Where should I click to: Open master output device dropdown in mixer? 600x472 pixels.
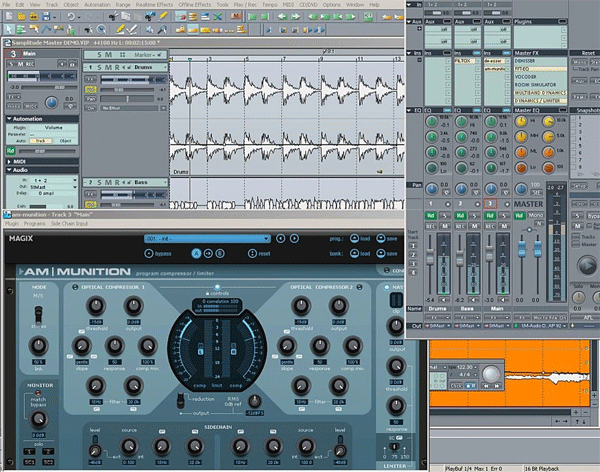(540, 326)
